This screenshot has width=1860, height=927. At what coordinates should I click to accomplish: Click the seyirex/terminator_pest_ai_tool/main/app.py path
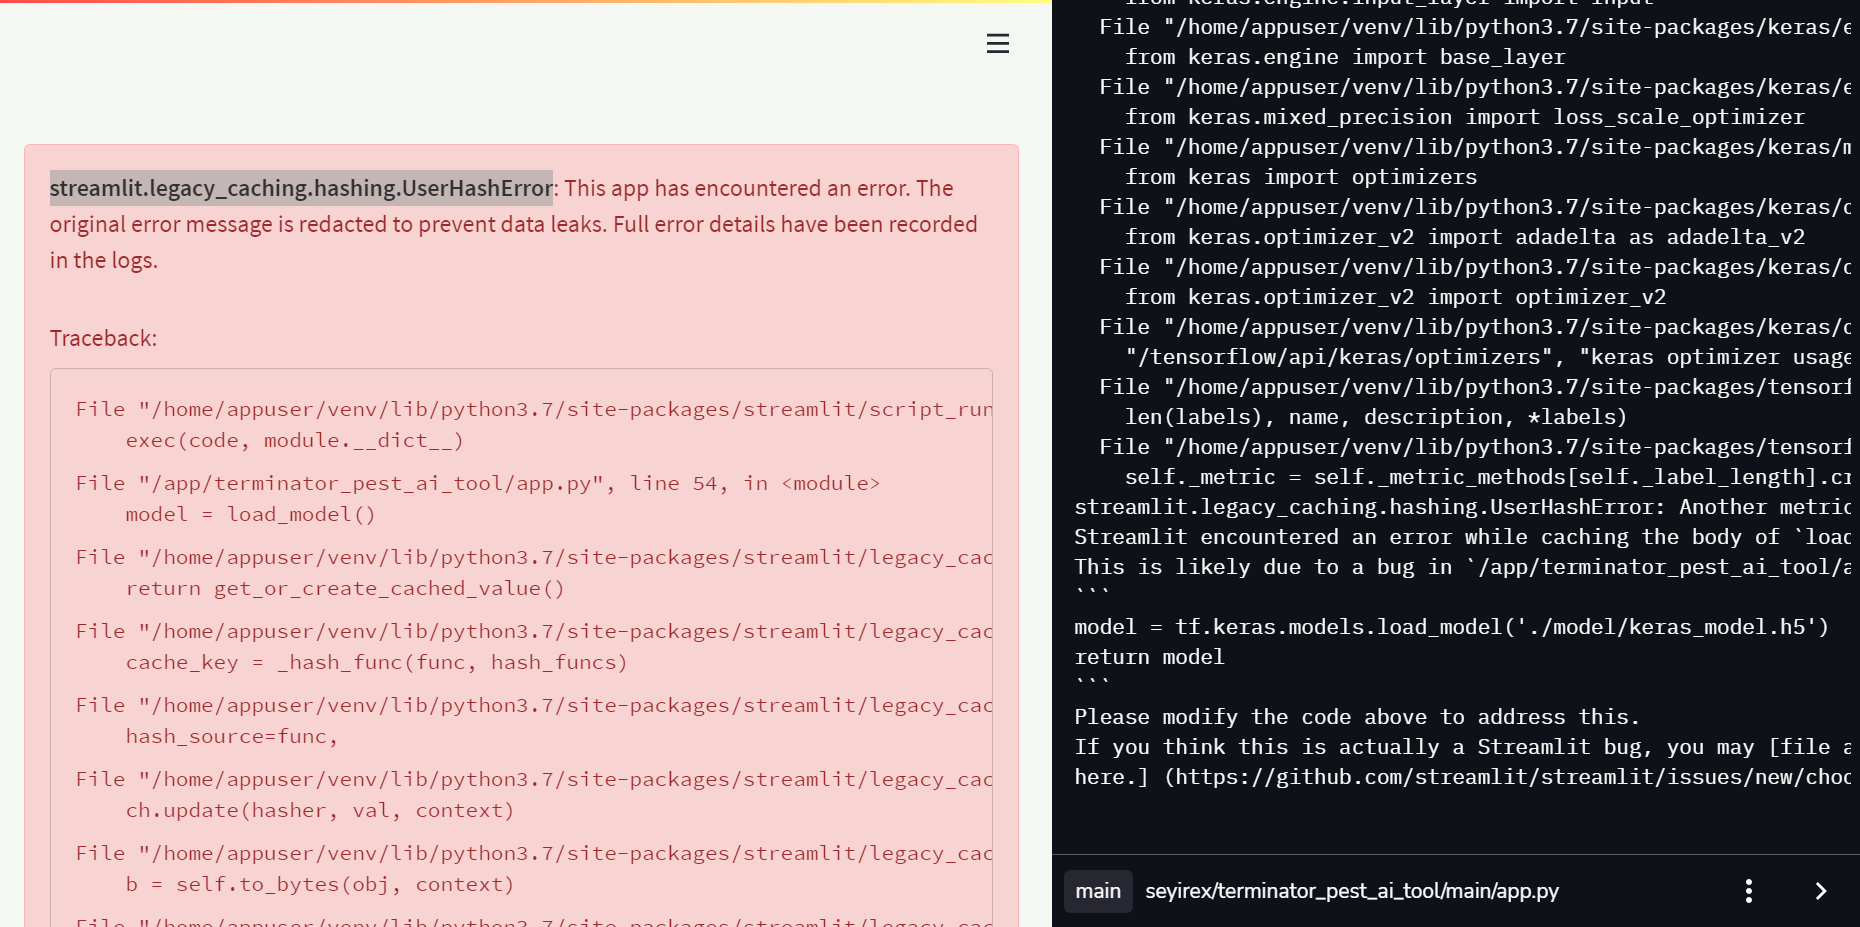1352,890
